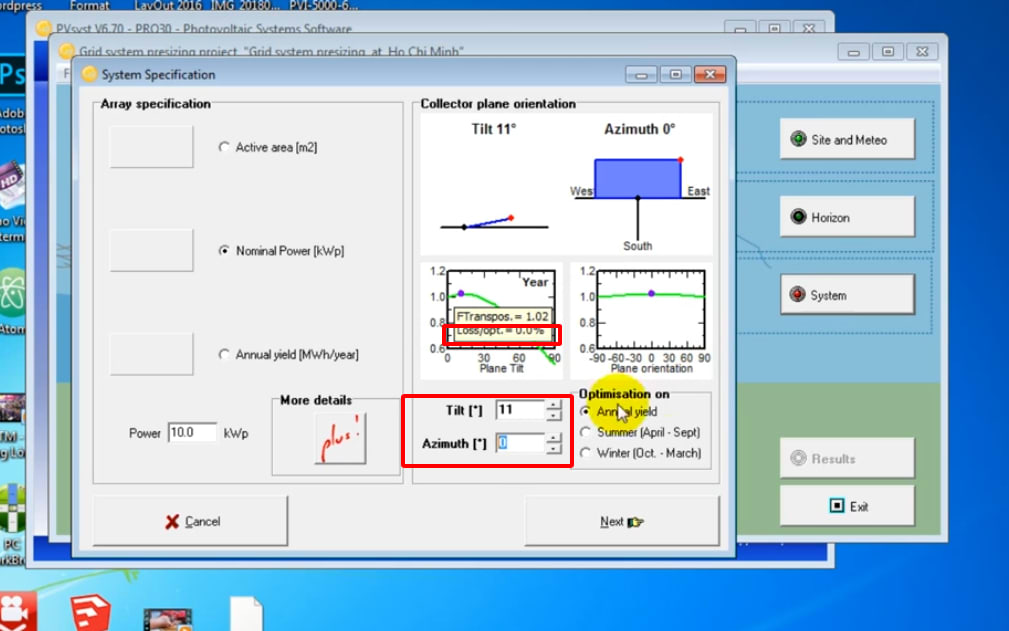1009x631 pixels.
Task: Click the 'Plane orientation' axis label
Action: tap(651, 369)
